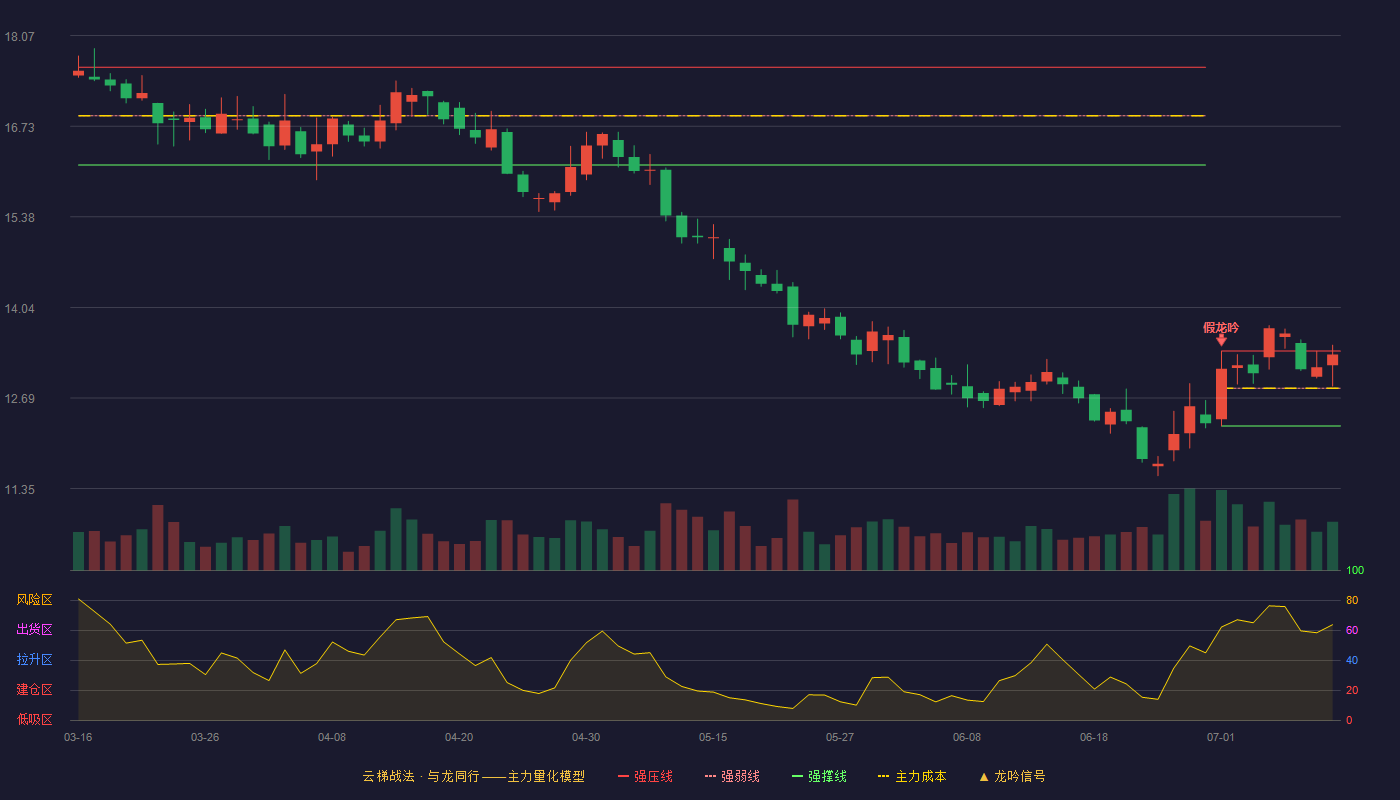Click the large red candlestick under the 假龙吟 arrow
This screenshot has width=1400, height=800.
(1221, 394)
